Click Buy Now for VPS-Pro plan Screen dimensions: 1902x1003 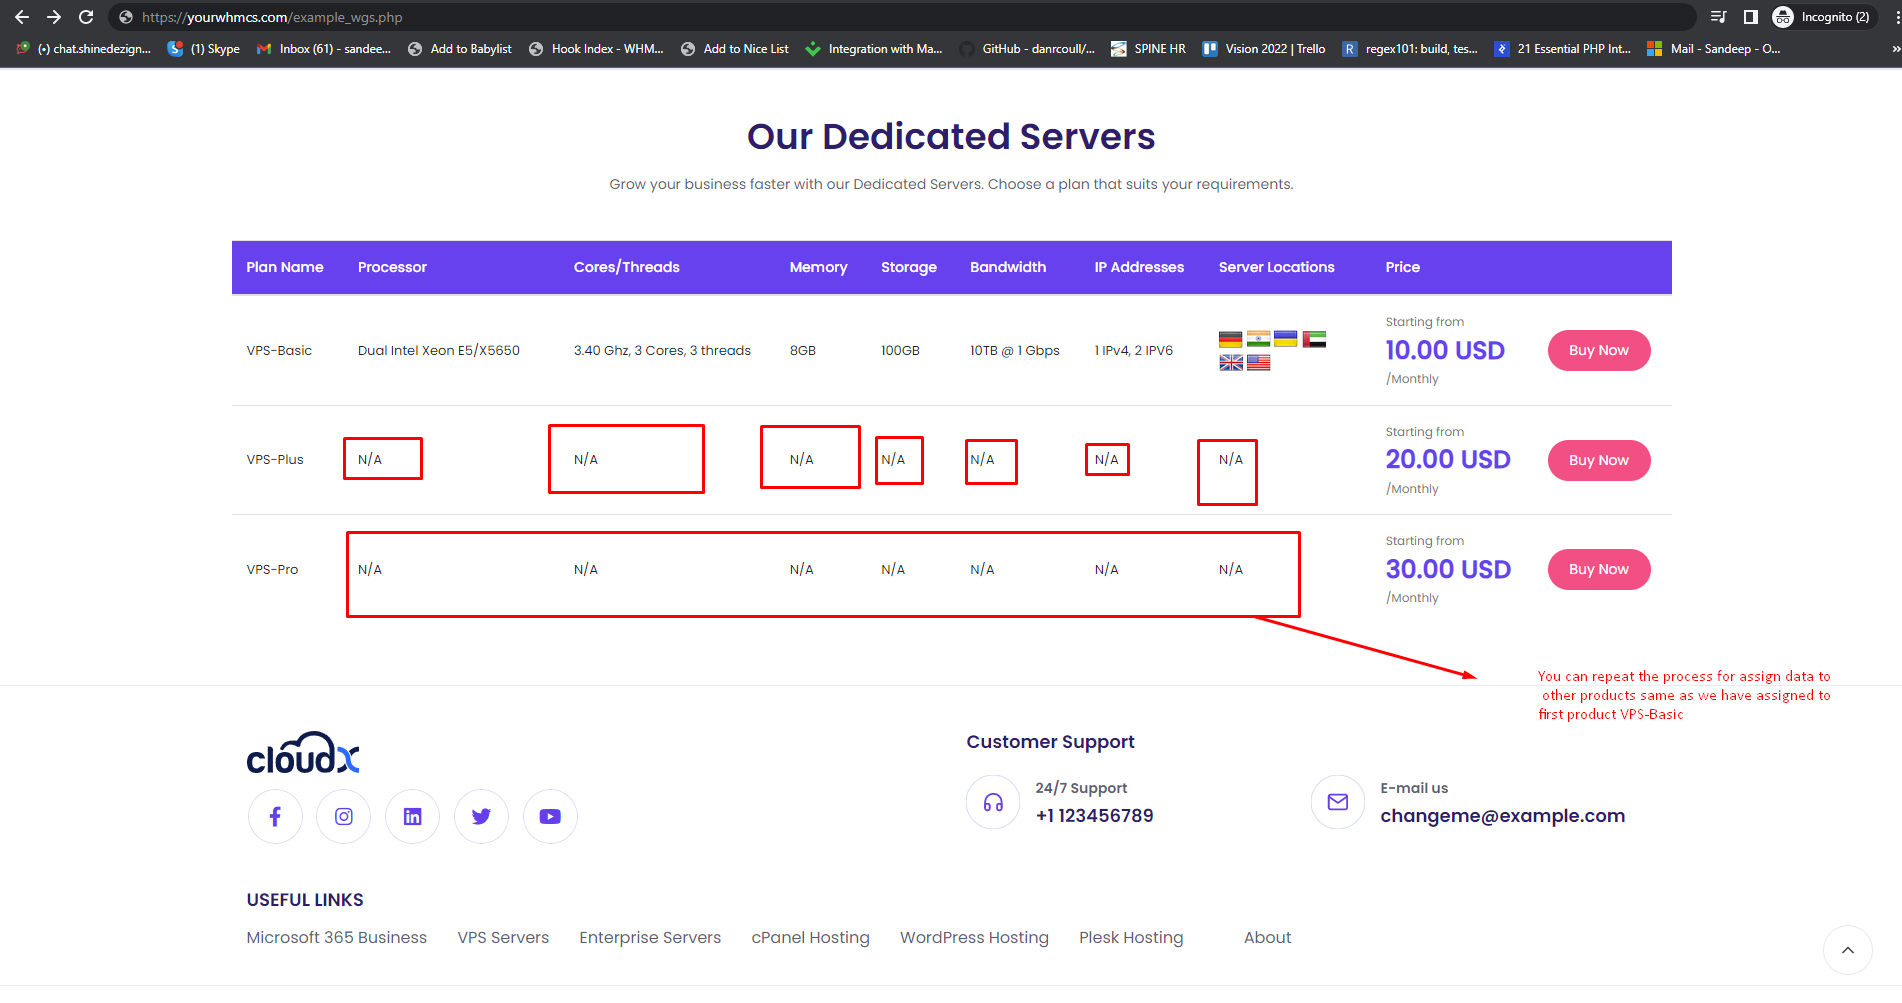1598,569
